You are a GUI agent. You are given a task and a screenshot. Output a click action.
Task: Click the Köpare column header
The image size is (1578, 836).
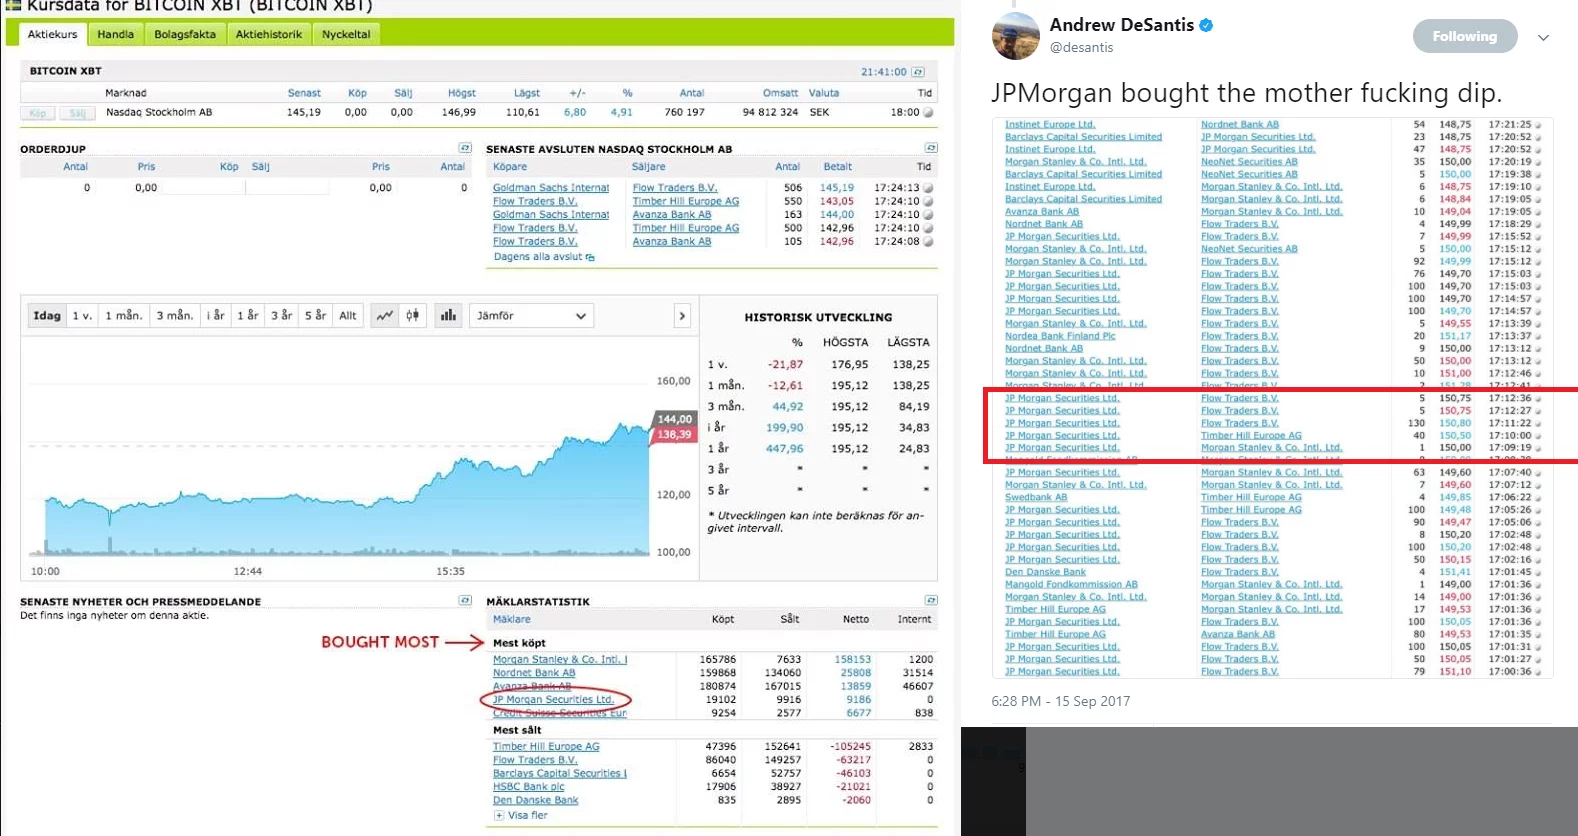point(510,167)
